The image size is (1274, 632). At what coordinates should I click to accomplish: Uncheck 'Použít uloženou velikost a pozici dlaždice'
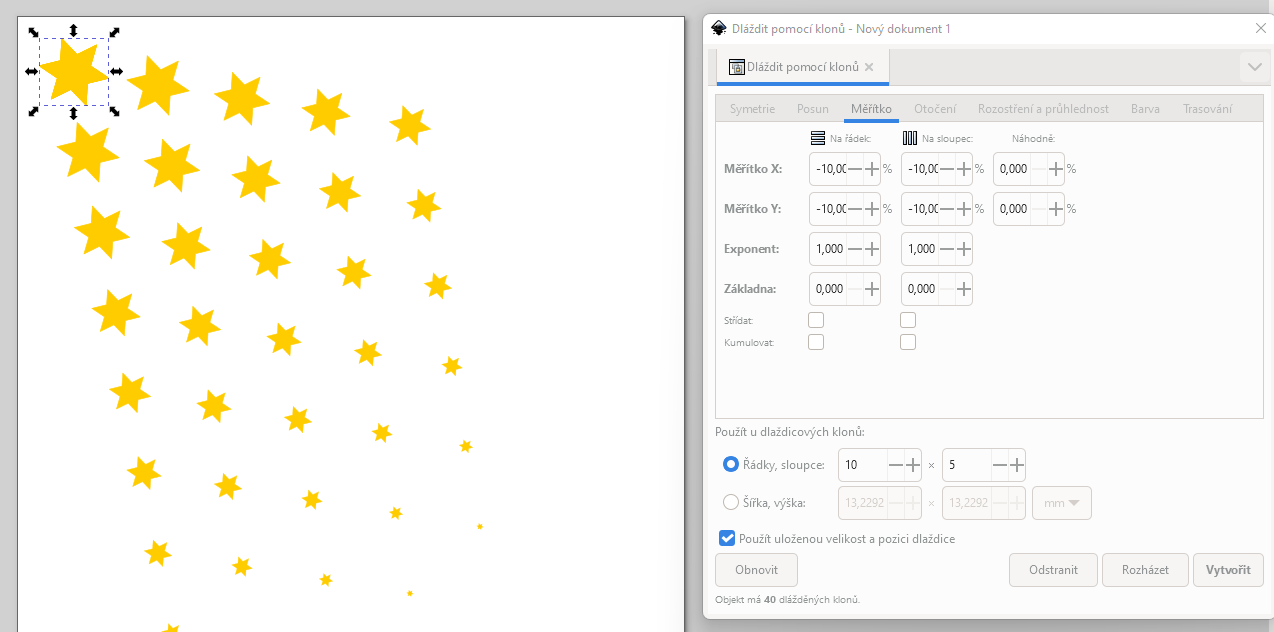coord(727,538)
